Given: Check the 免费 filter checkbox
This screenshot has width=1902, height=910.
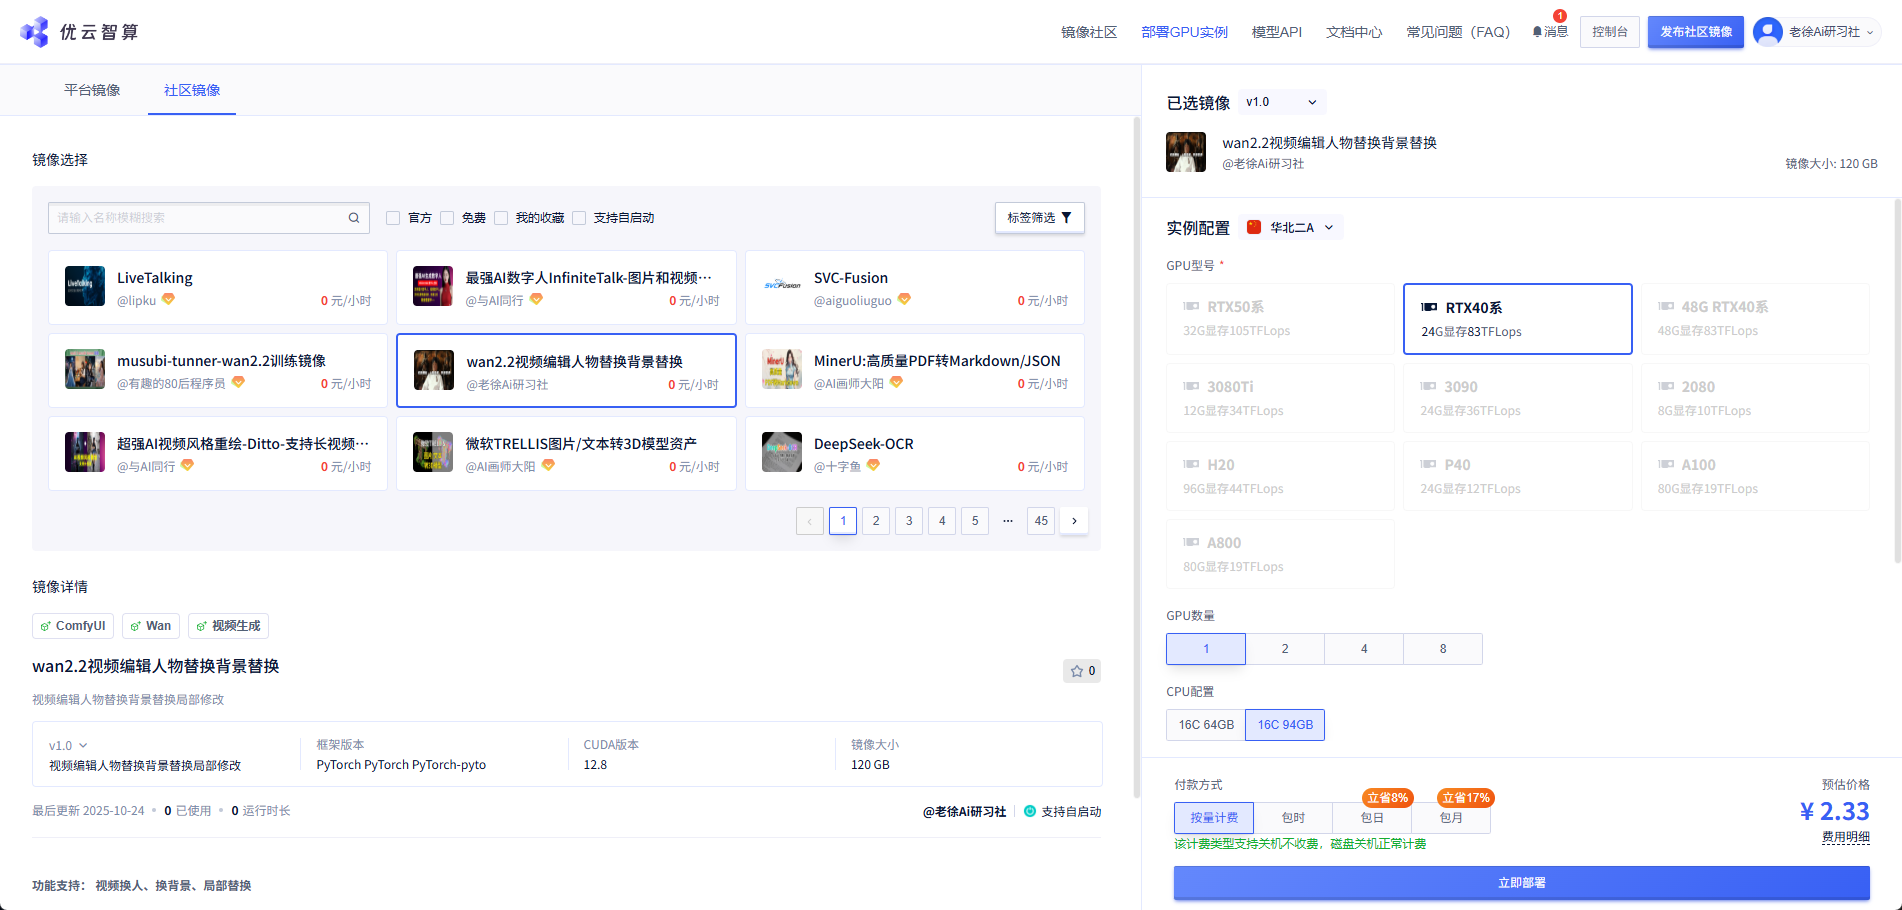Looking at the screenshot, I should click(x=447, y=218).
